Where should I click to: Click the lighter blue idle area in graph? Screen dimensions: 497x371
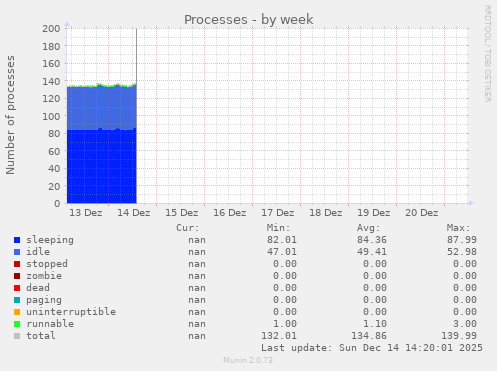(x=102, y=108)
